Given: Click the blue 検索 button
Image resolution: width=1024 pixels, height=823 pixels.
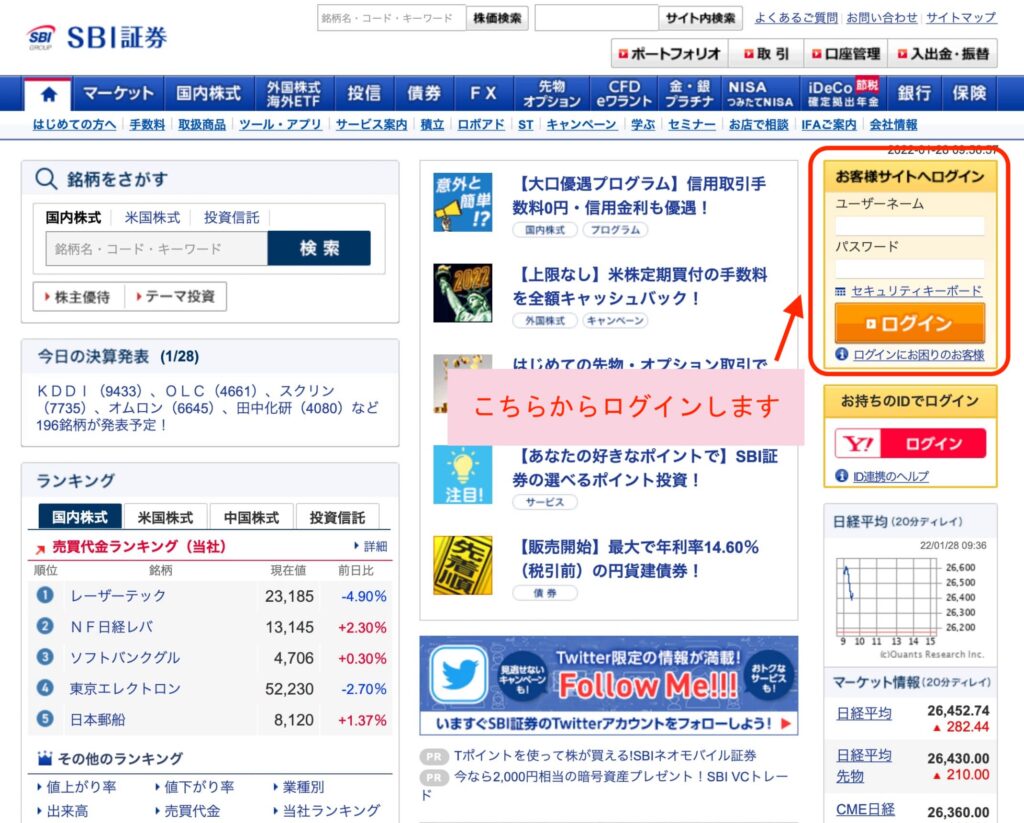Looking at the screenshot, I should [319, 248].
